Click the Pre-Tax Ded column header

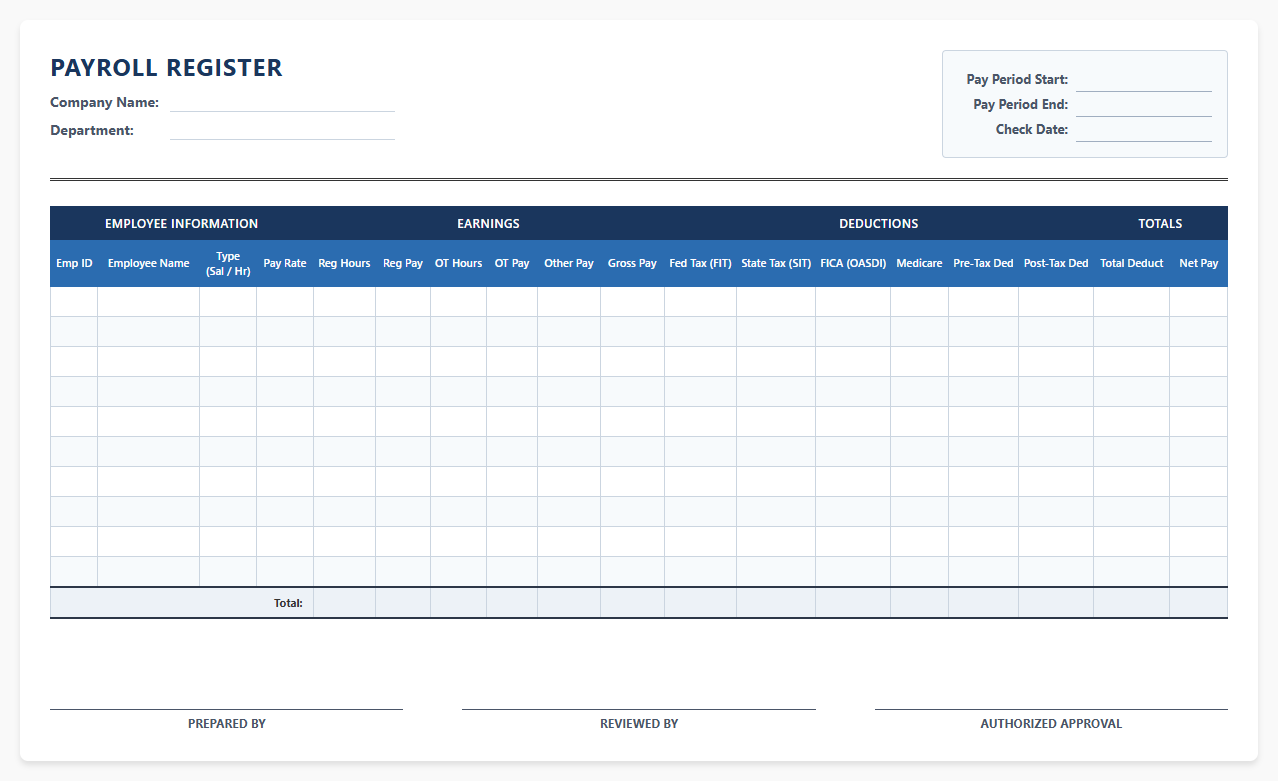[x=983, y=264]
